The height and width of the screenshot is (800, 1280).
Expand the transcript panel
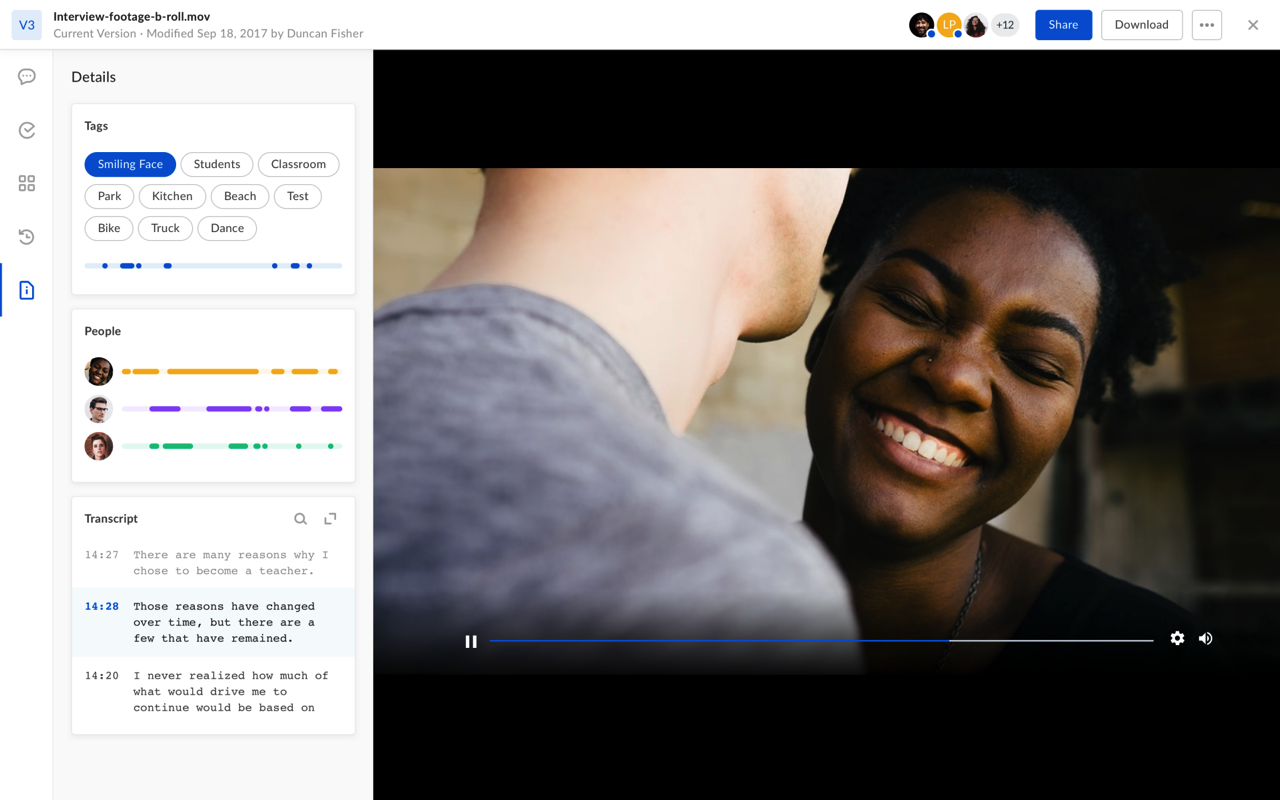click(x=330, y=519)
